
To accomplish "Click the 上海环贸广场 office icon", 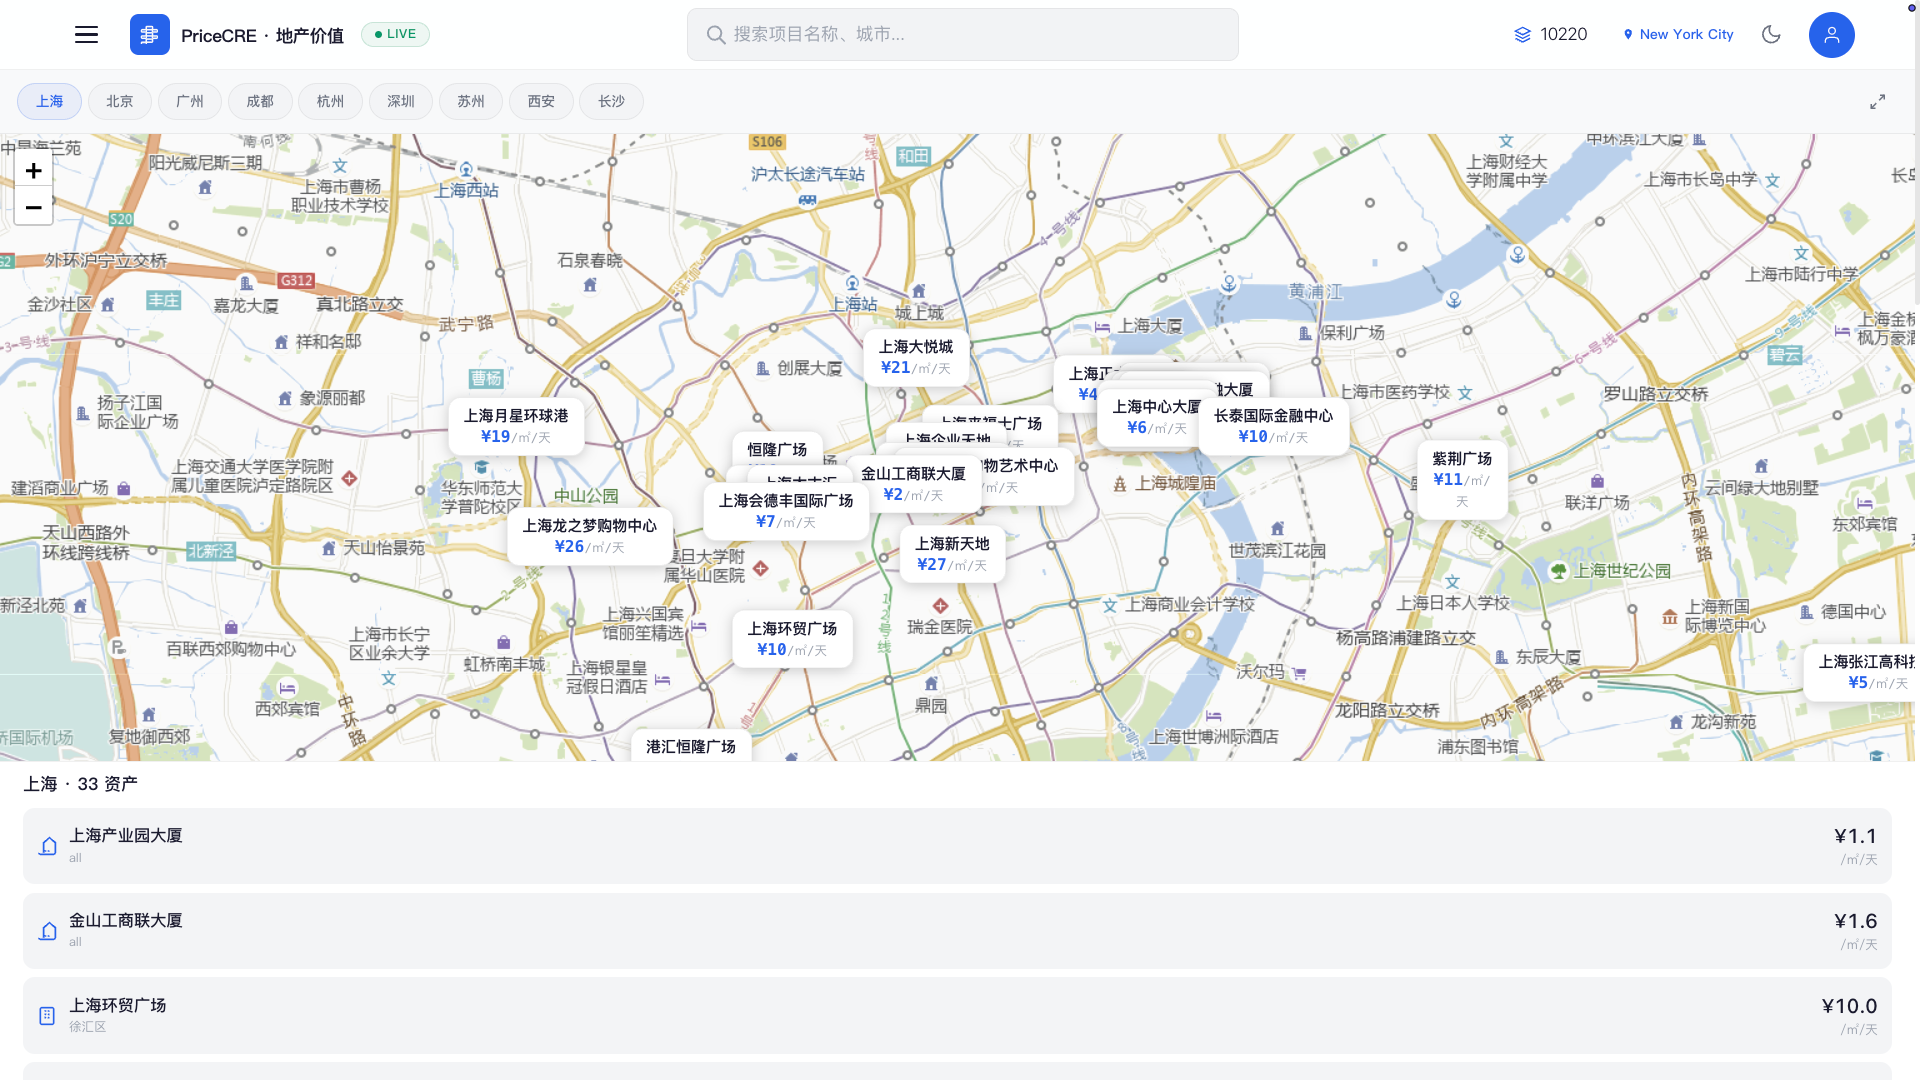I will coord(47,1016).
